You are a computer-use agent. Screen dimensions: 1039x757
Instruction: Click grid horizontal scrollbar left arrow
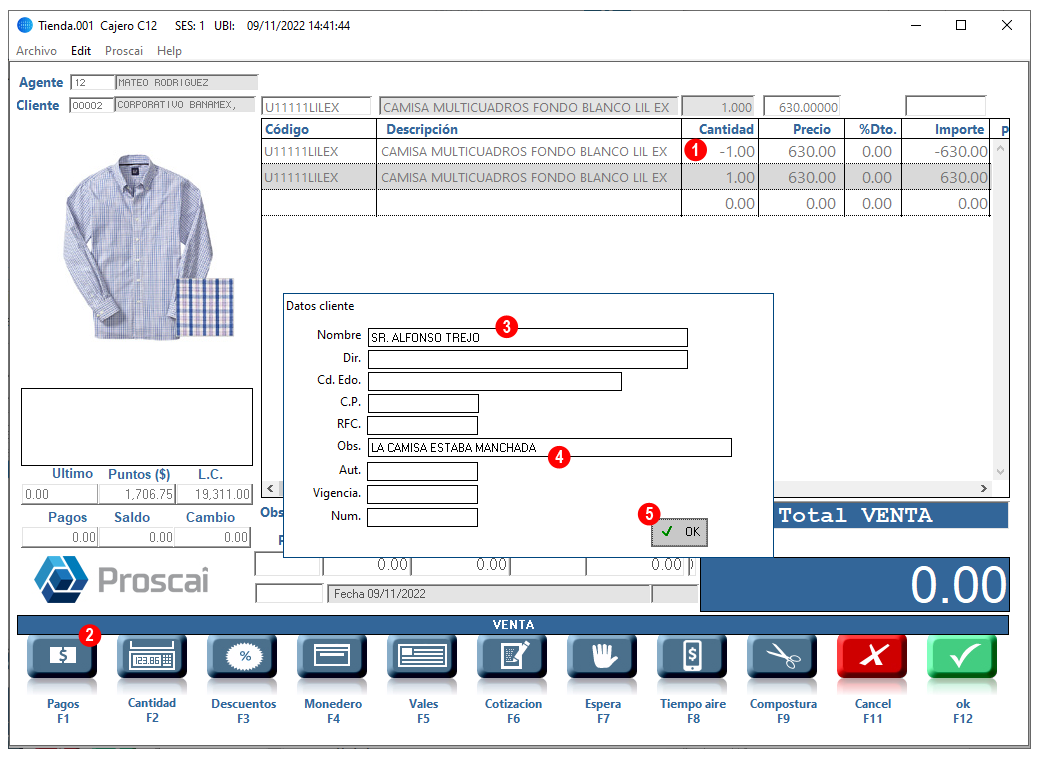pyautogui.click(x=270, y=489)
